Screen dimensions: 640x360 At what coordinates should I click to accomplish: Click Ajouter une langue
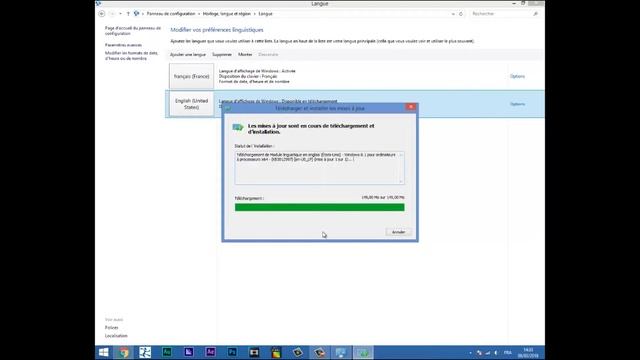coord(188,54)
